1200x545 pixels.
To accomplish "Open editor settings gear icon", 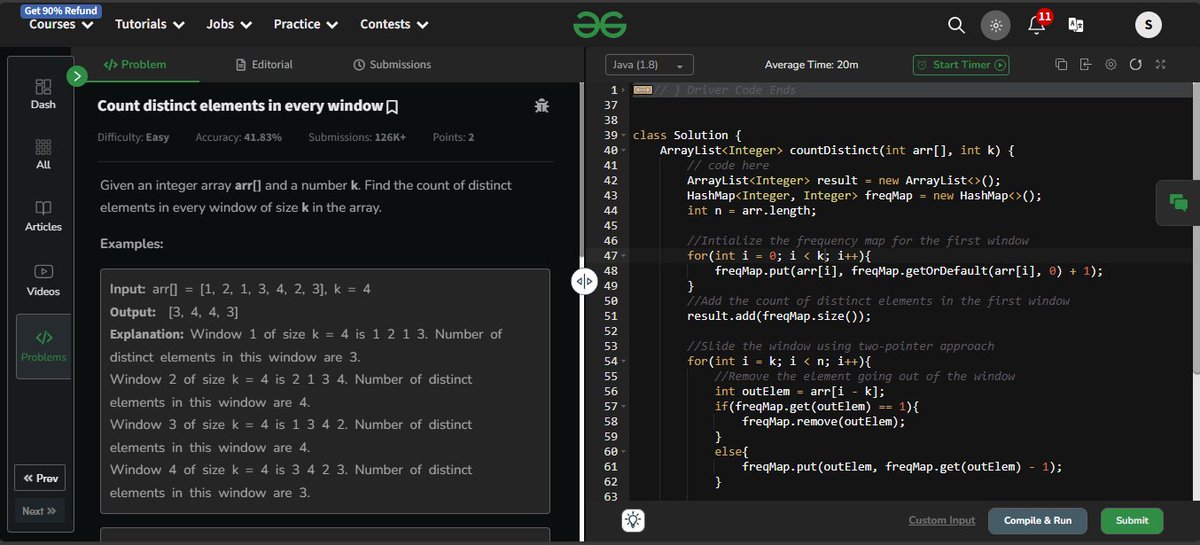I will (x=1111, y=65).
